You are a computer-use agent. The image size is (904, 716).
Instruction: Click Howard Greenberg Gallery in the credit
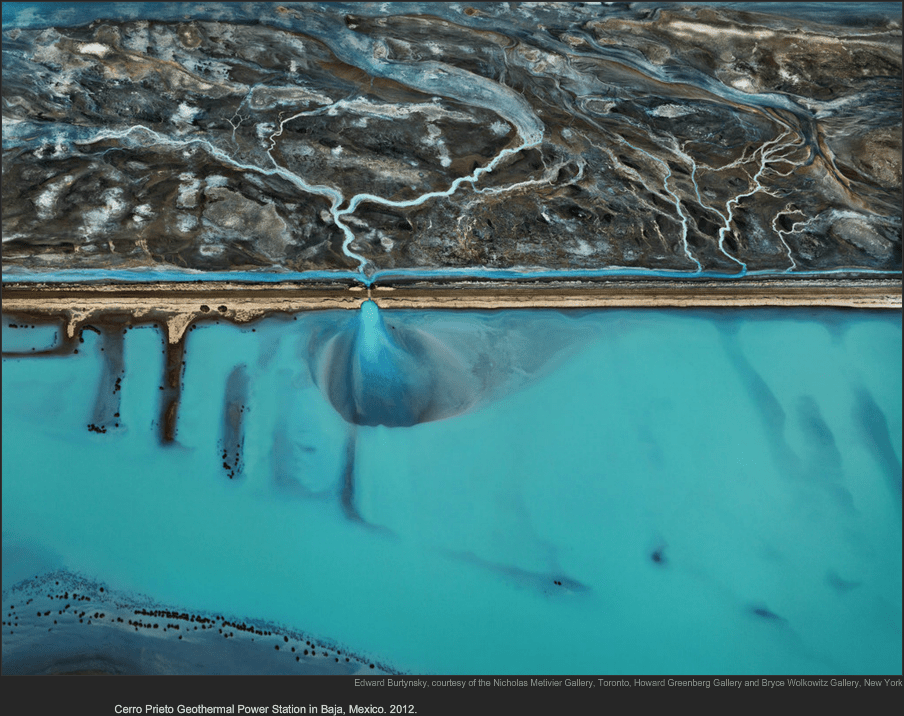coord(678,683)
